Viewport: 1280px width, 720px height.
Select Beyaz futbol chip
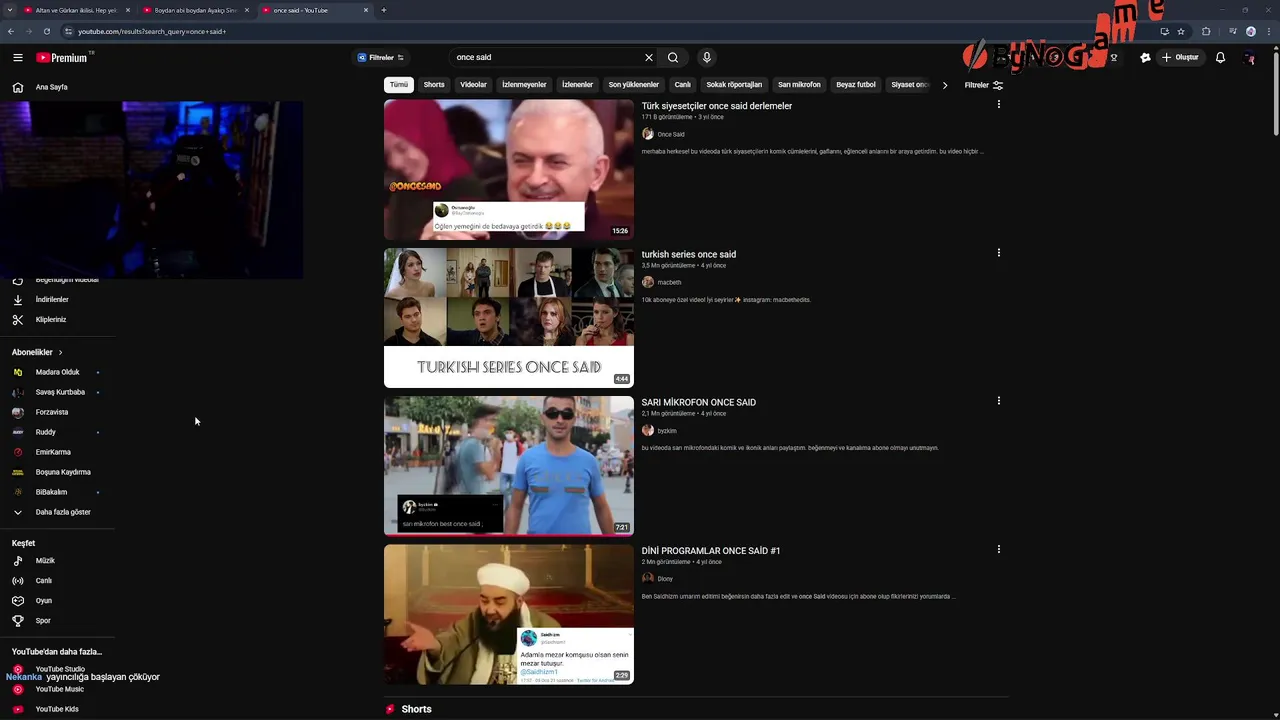[856, 85]
